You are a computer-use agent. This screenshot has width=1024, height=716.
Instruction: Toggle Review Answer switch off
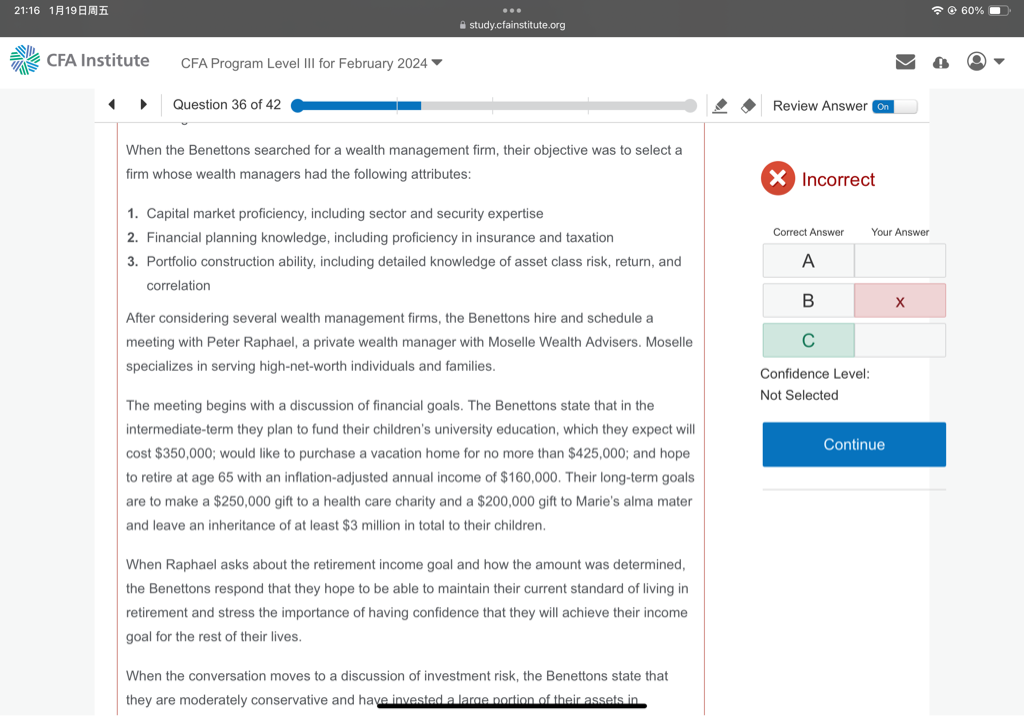[893, 106]
